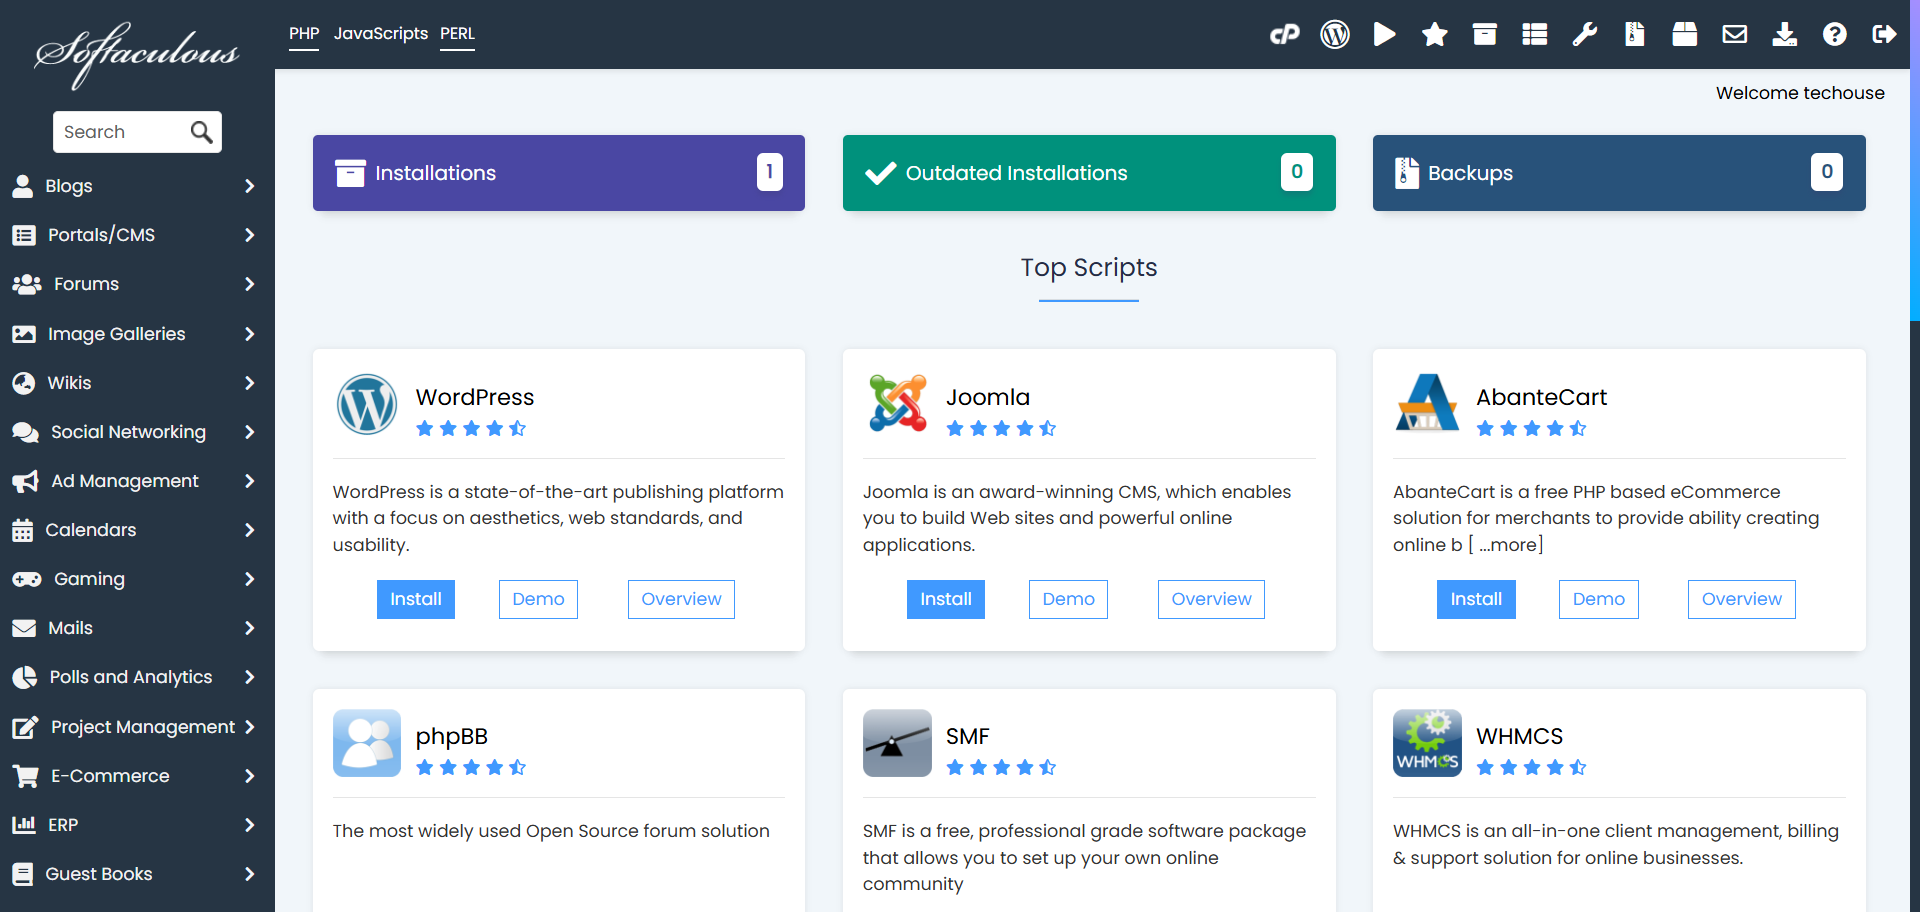Click the SMF script title
1920x912 pixels.
(x=968, y=736)
